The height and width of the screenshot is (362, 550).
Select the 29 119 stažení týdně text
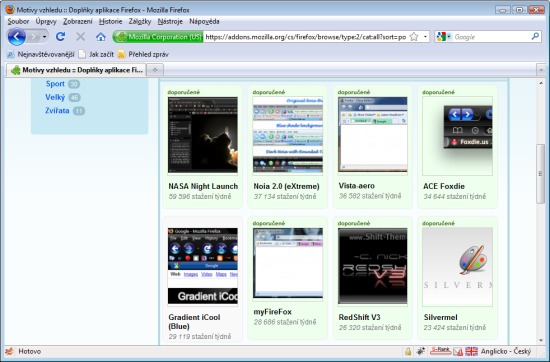200,336
